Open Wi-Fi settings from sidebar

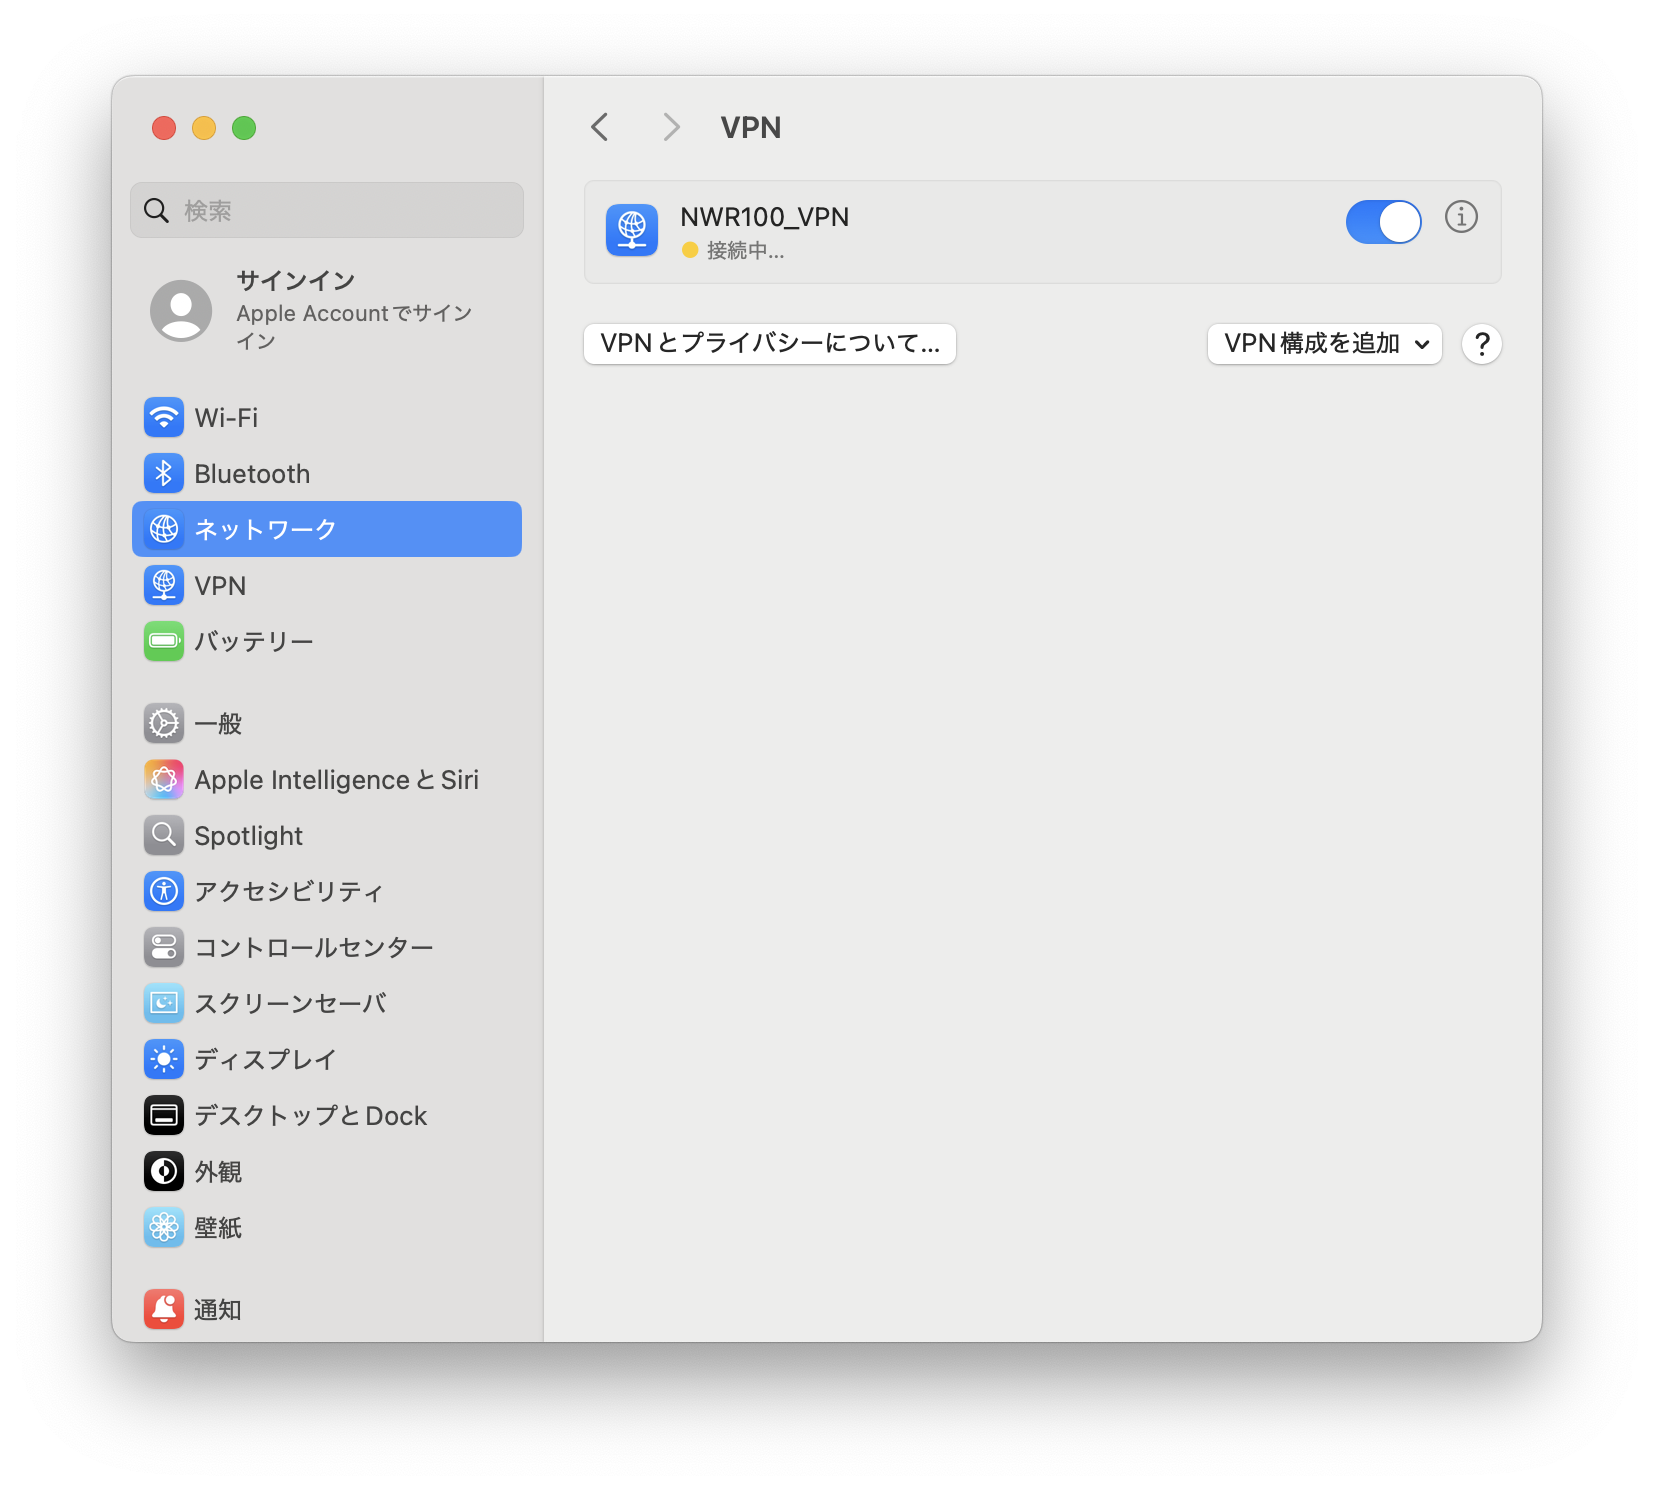226,418
